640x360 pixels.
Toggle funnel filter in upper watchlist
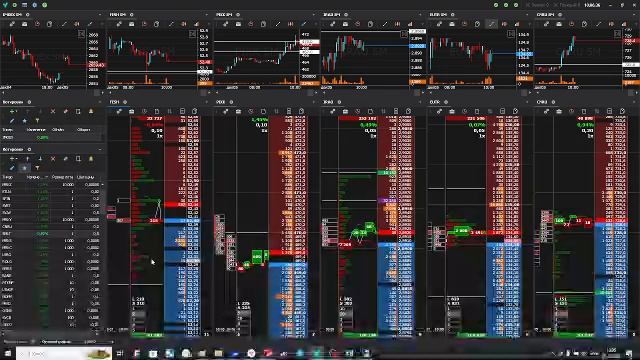click(x=37, y=121)
